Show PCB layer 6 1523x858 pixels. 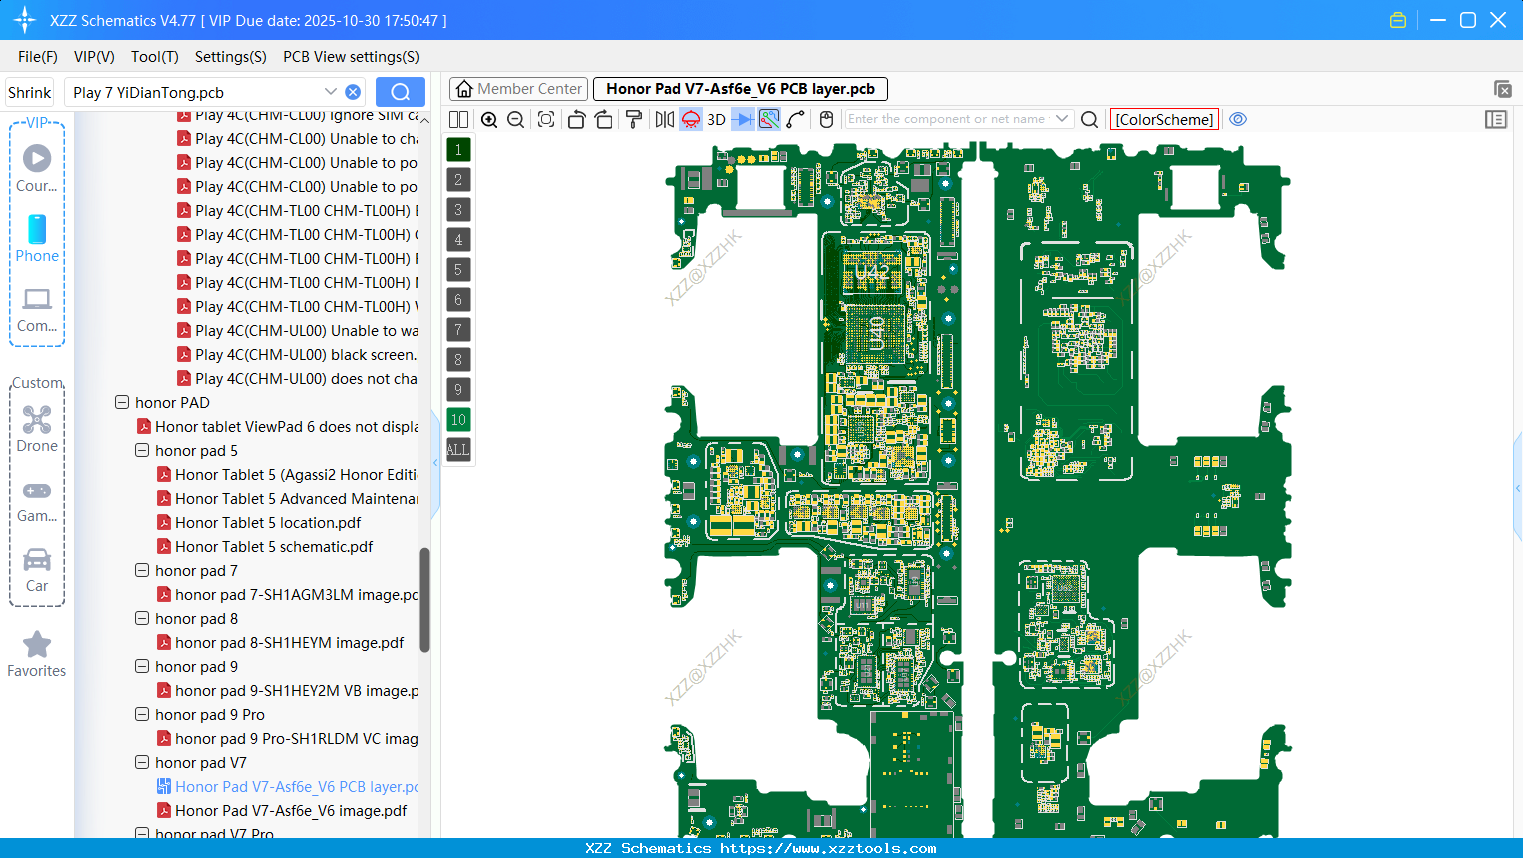(x=458, y=299)
